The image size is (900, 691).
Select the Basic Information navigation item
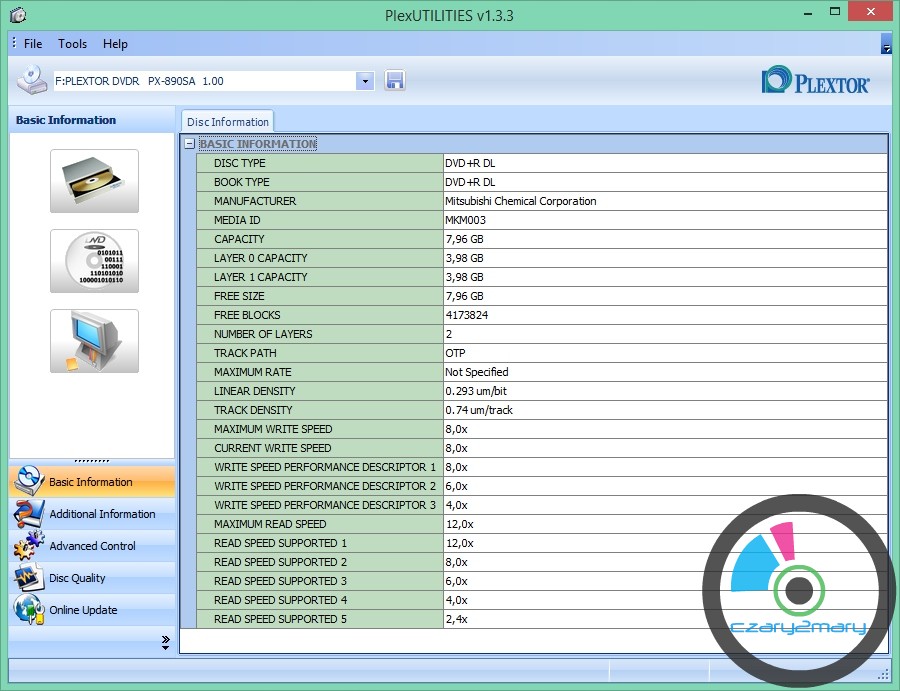pos(90,482)
